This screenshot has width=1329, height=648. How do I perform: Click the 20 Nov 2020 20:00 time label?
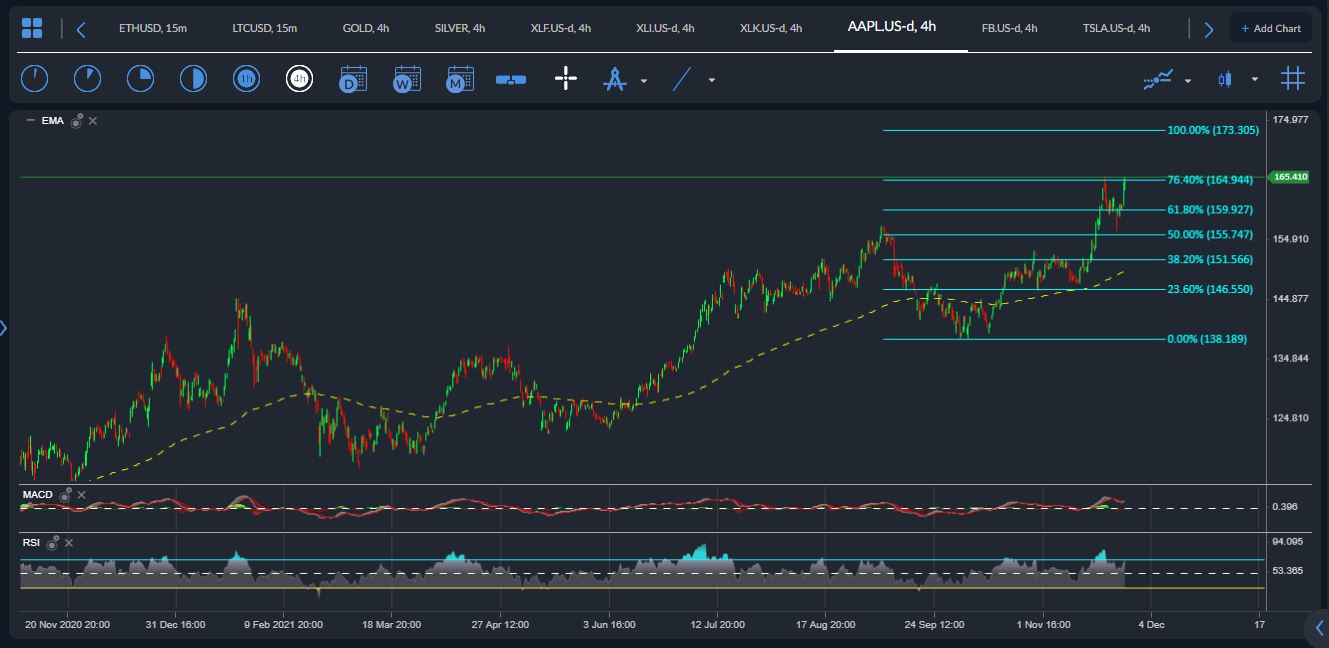coord(68,625)
